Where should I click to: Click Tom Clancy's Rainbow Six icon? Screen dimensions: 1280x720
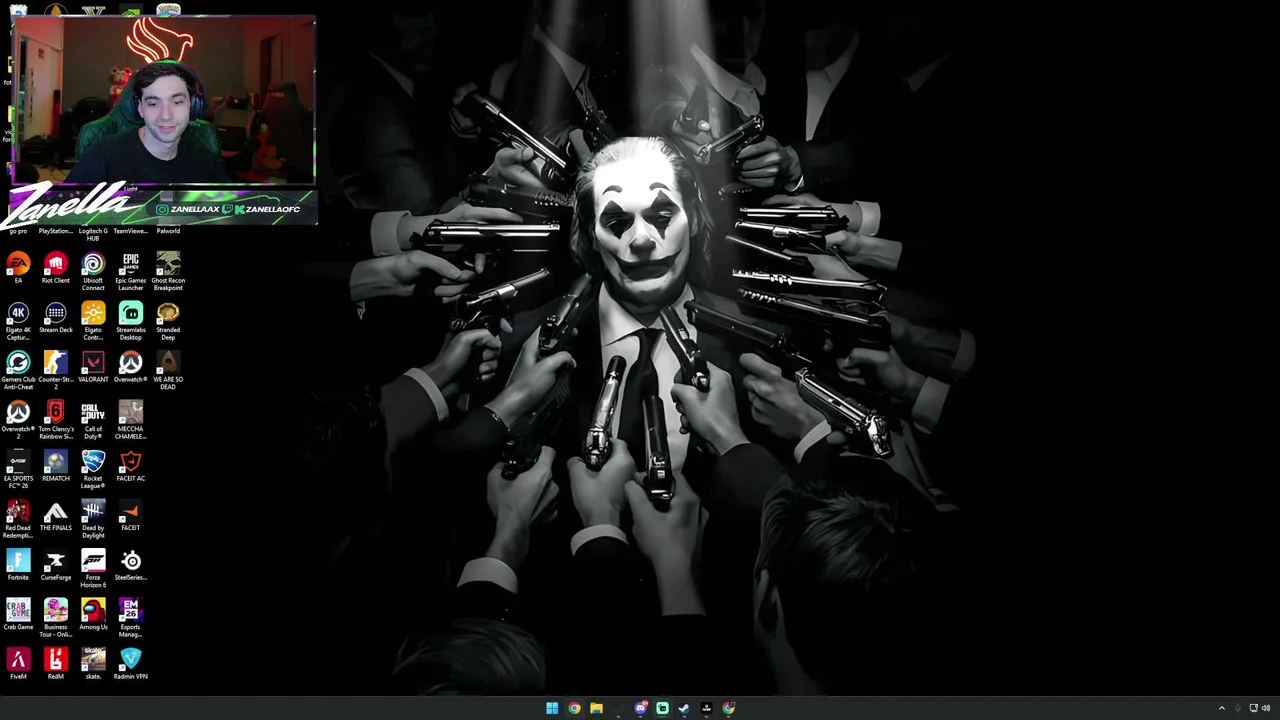click(56, 420)
